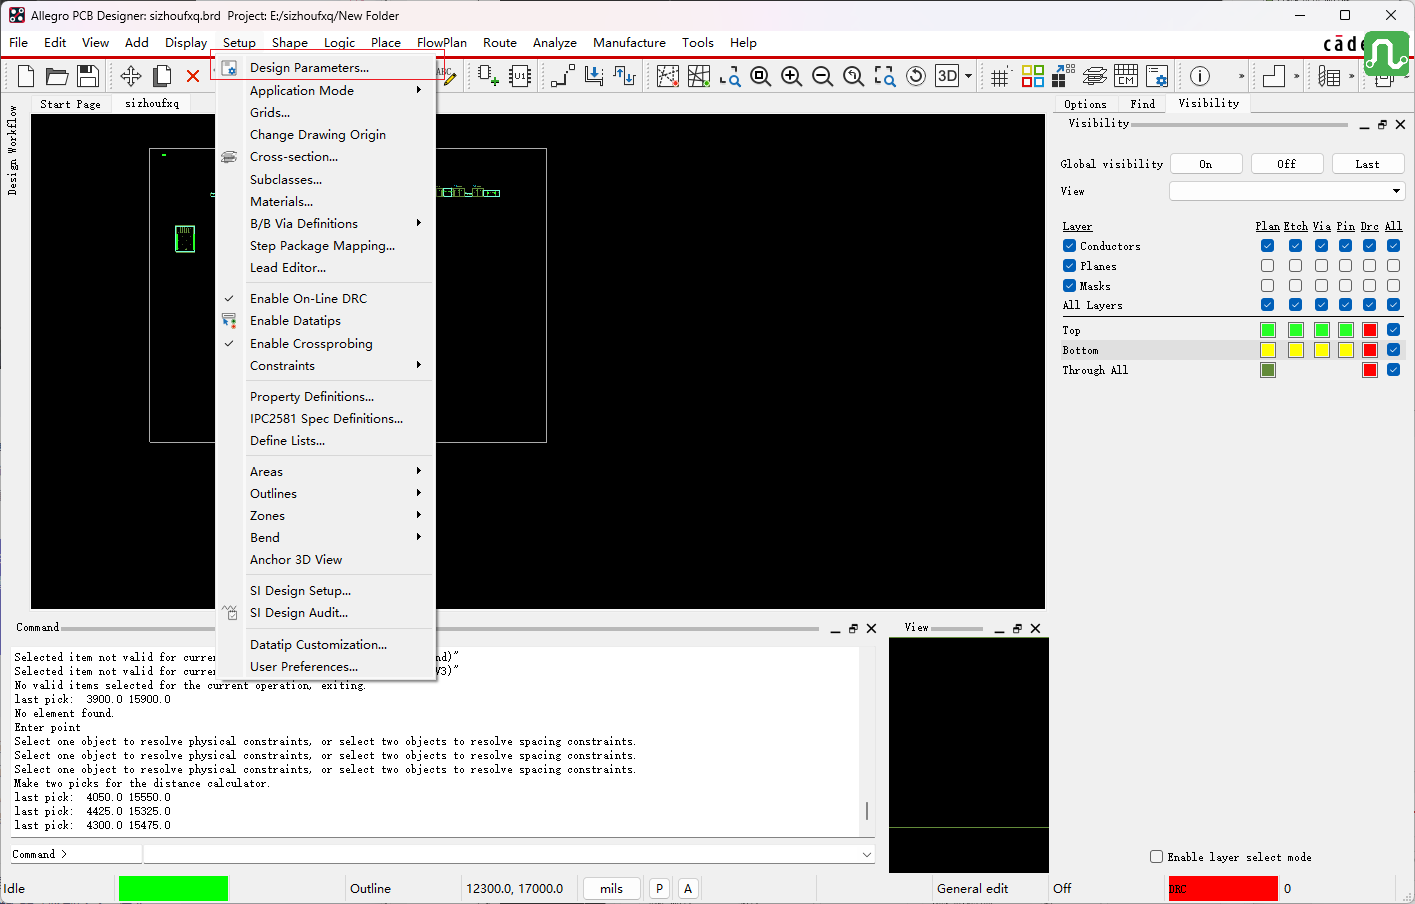Screen dimensions: 1415x904
Task: Click the Refresh display icon
Action: tap(915, 76)
